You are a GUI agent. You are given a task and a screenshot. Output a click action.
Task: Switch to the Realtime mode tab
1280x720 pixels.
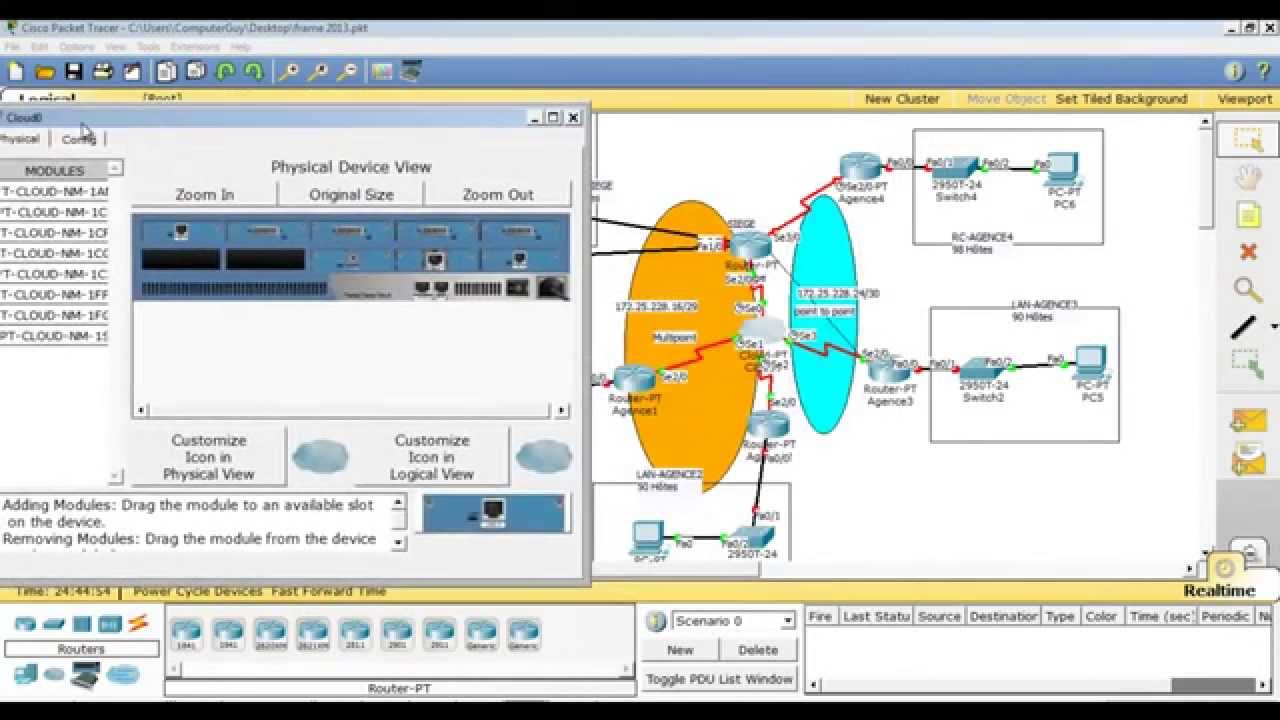[1219, 590]
